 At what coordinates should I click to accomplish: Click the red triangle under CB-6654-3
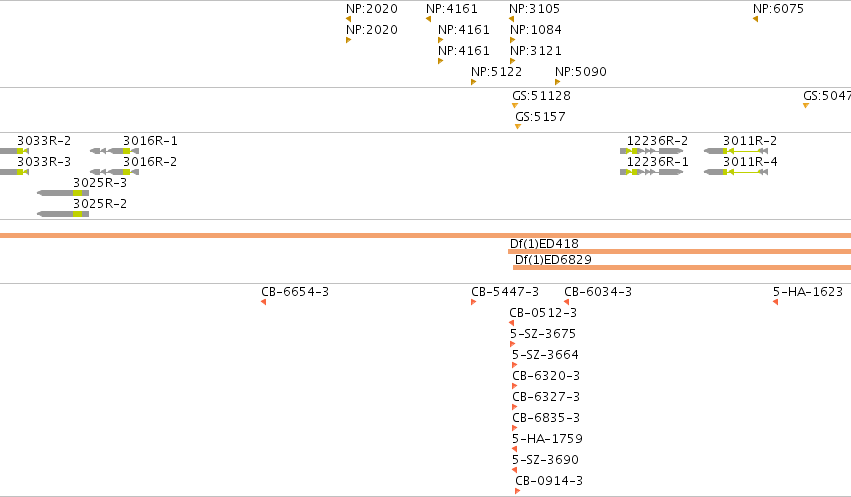[x=263, y=302]
